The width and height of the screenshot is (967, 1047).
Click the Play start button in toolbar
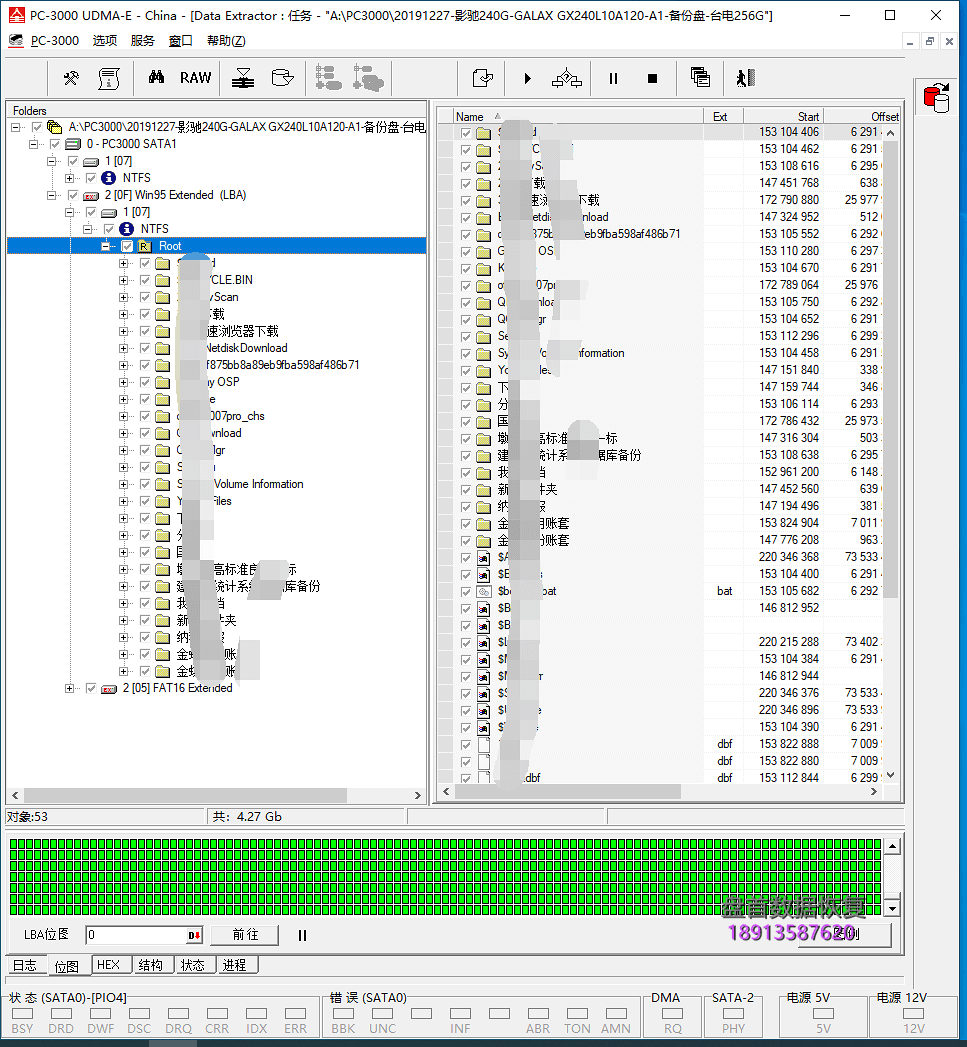pyautogui.click(x=528, y=78)
